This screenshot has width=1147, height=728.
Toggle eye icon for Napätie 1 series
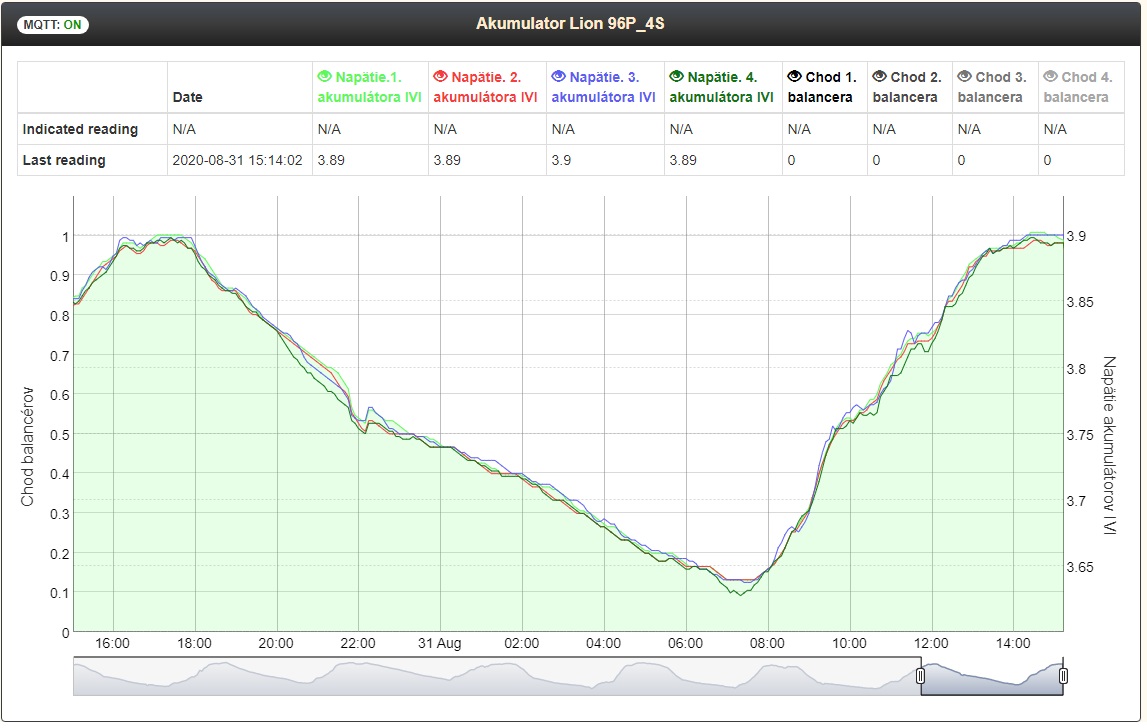pyautogui.click(x=324, y=77)
